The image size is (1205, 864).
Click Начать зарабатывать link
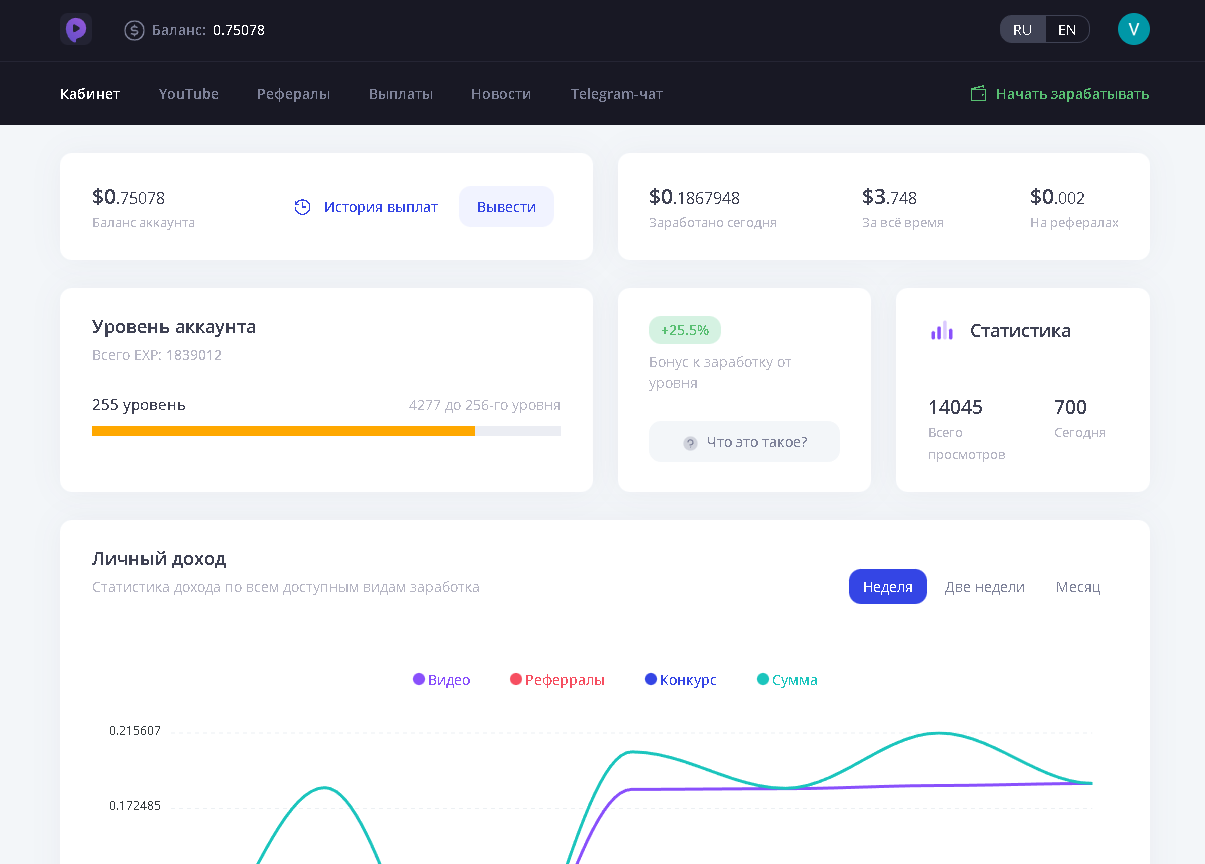coord(1072,94)
